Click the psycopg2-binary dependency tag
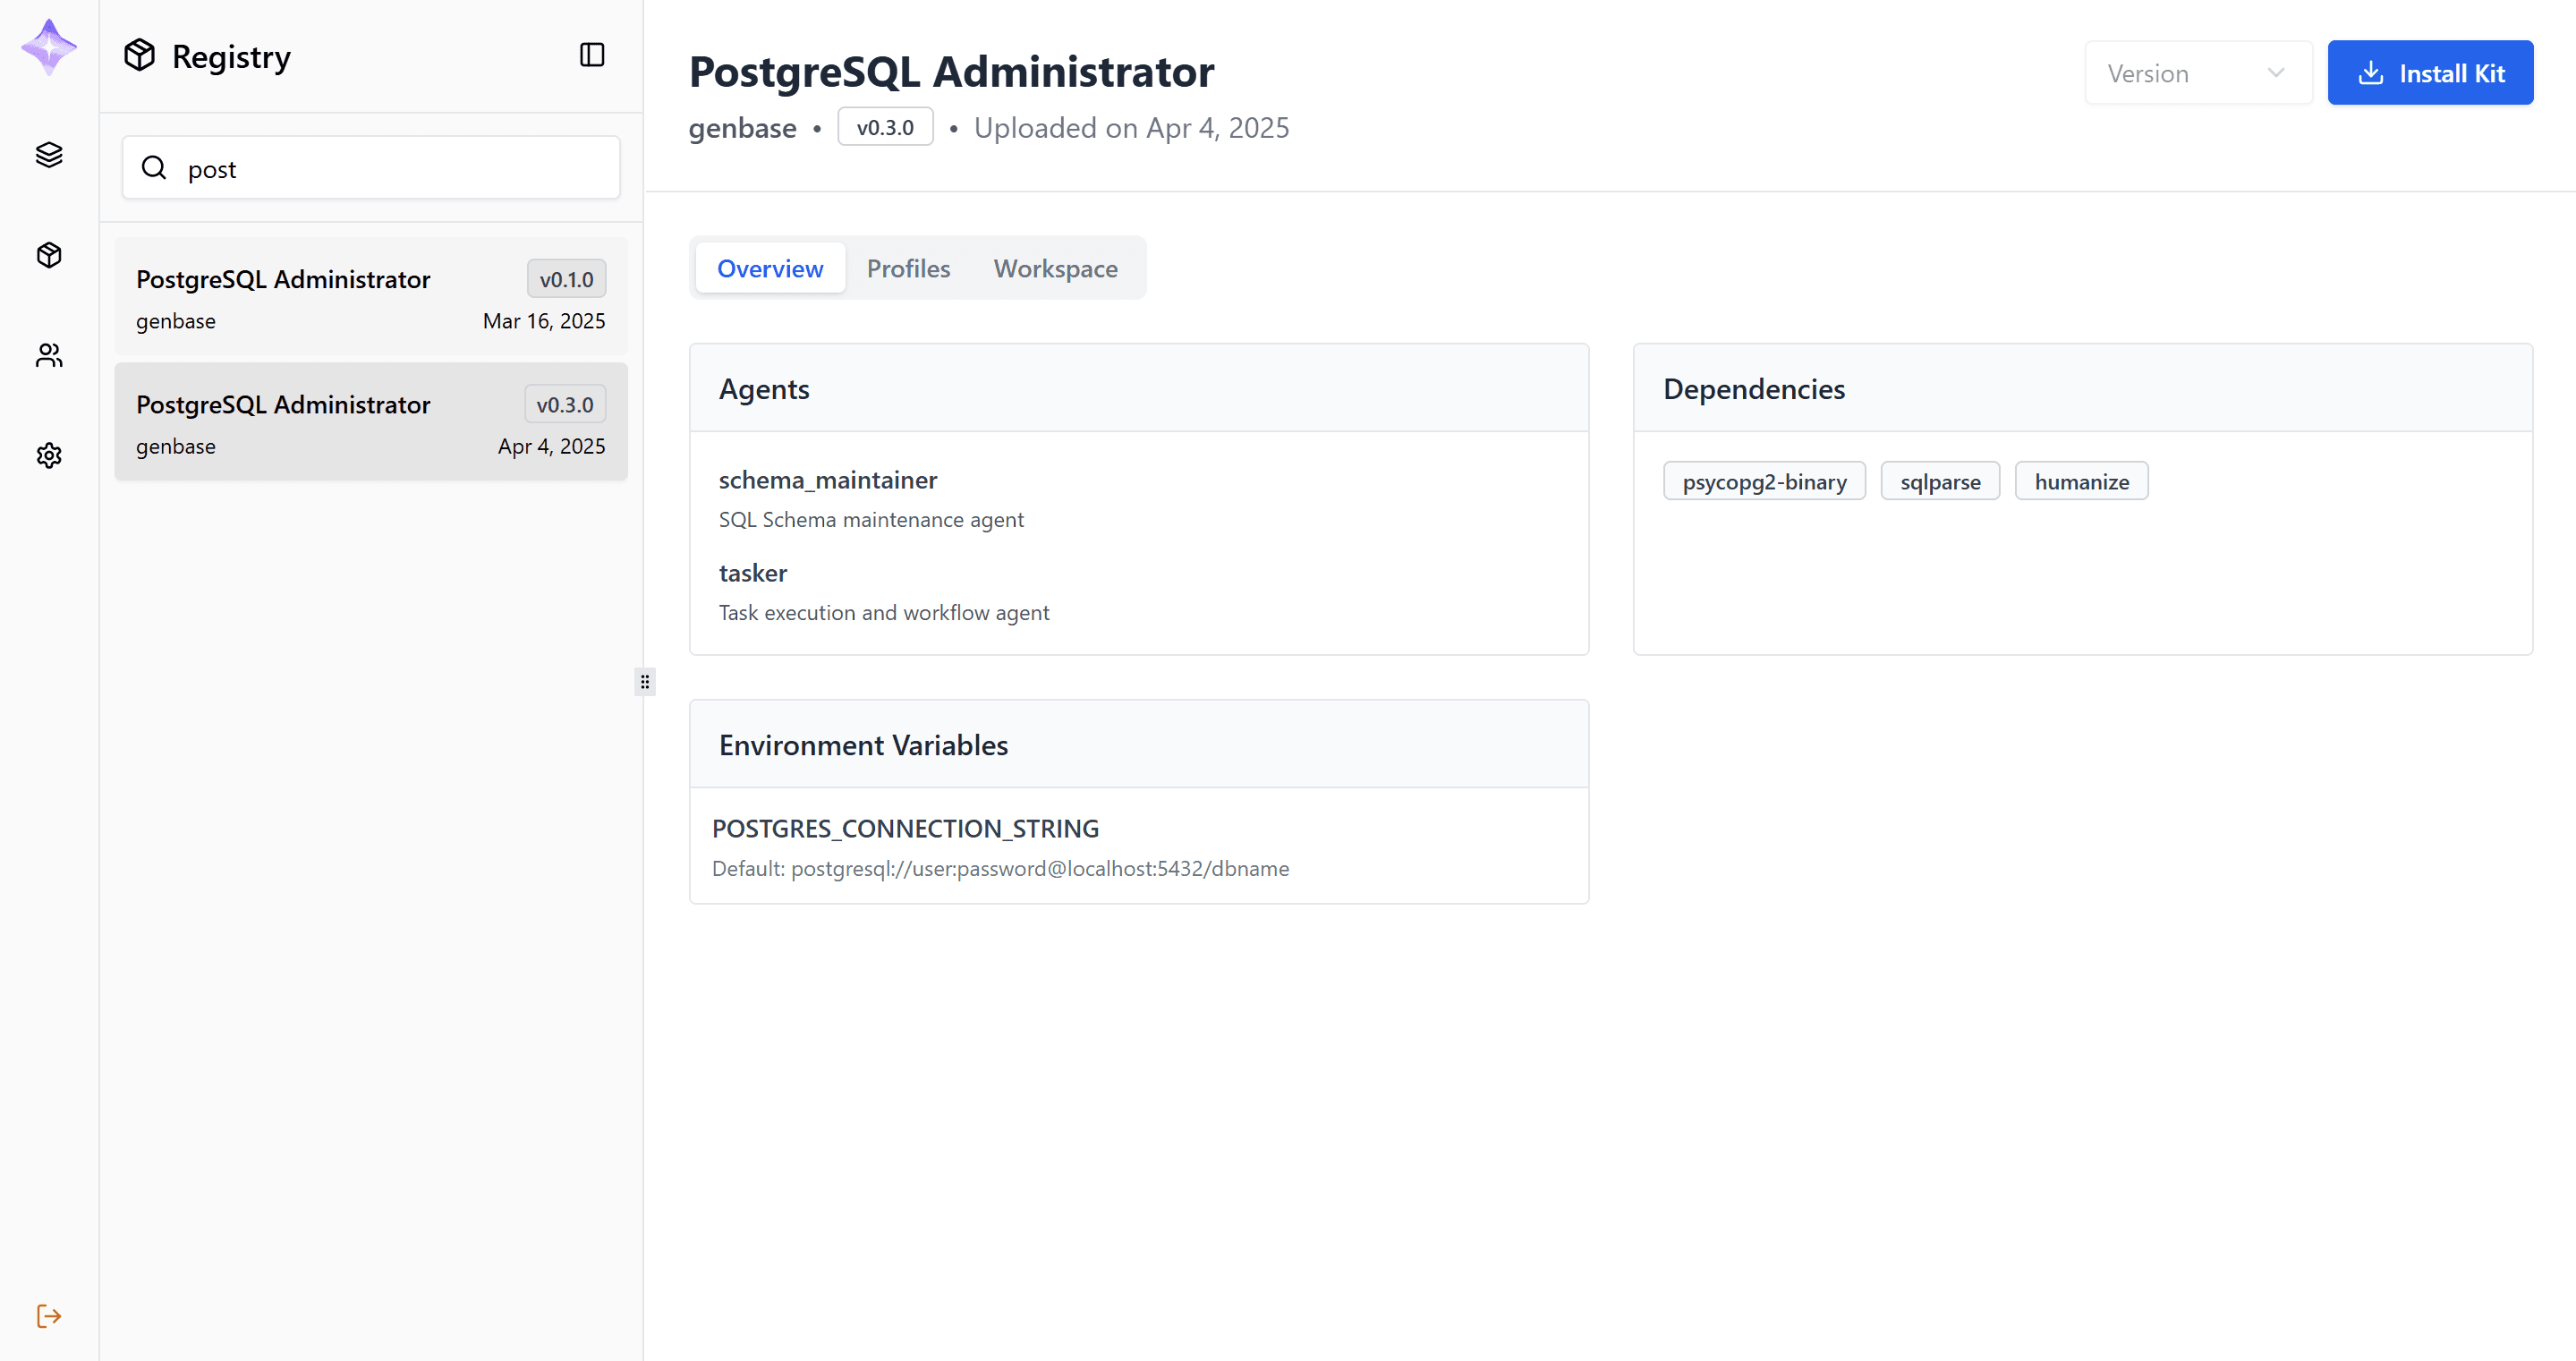 1764,481
